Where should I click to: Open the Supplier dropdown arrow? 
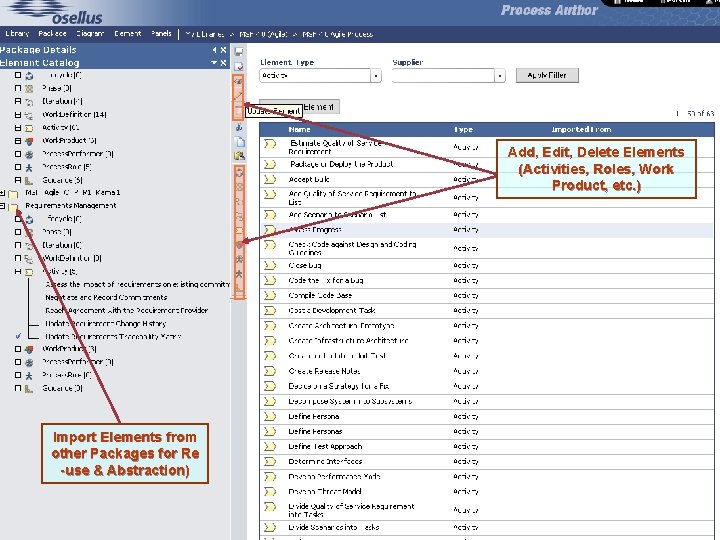500,76
